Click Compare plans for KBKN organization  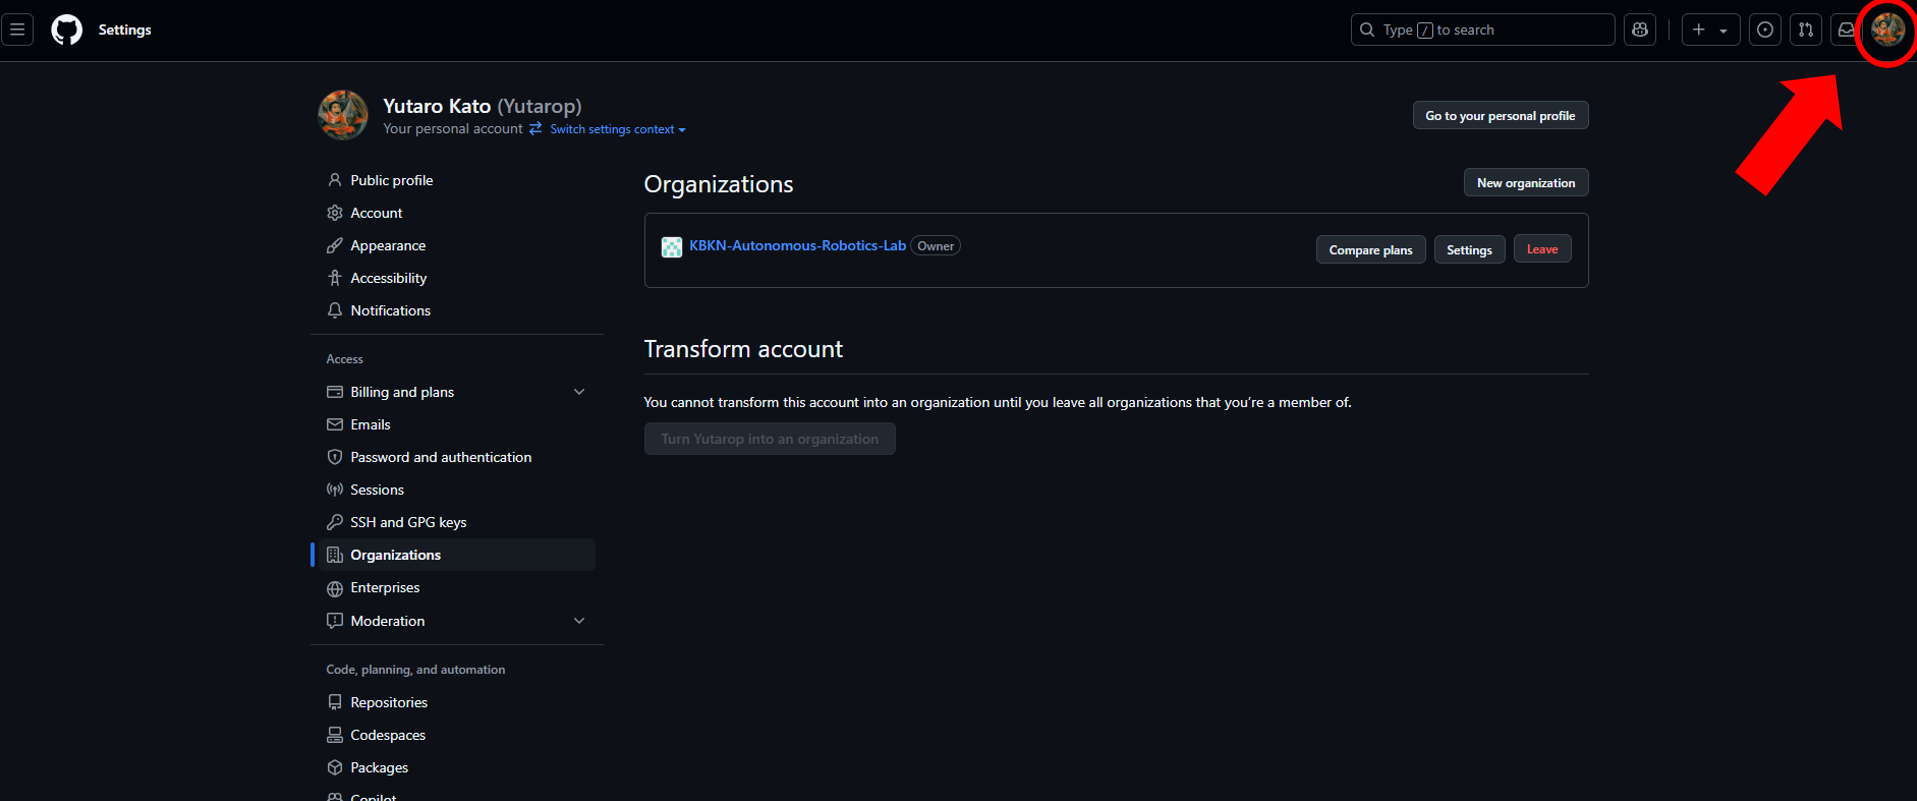1370,250
